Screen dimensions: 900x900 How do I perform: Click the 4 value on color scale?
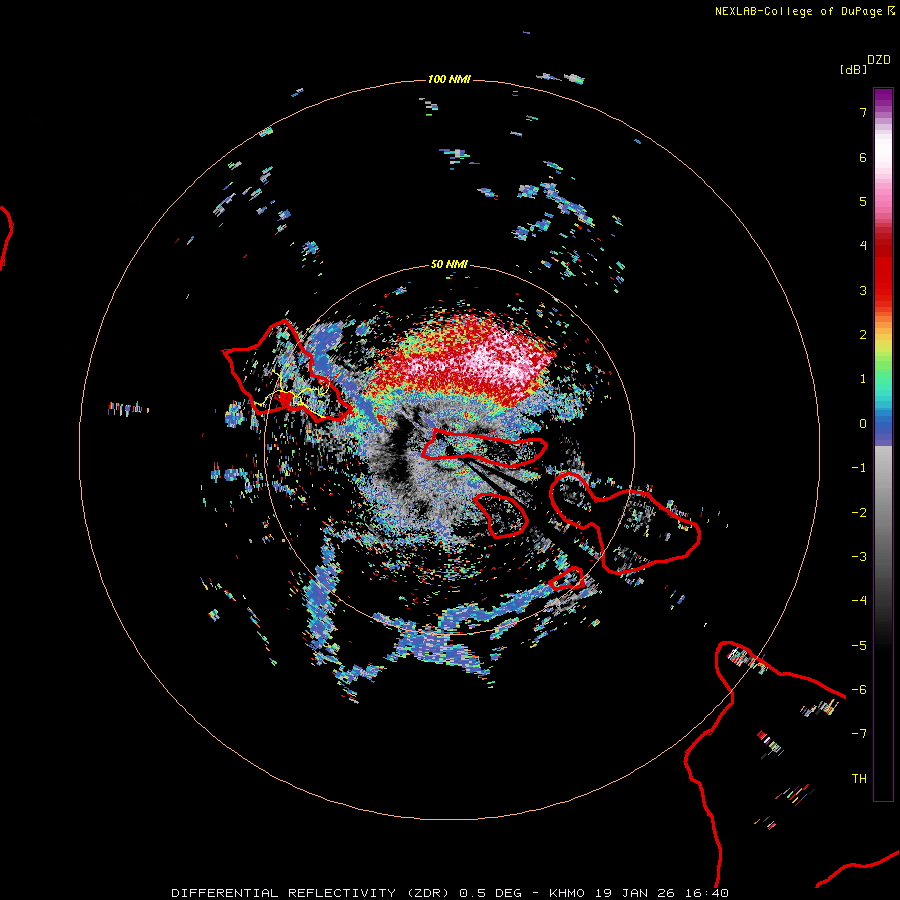click(863, 246)
